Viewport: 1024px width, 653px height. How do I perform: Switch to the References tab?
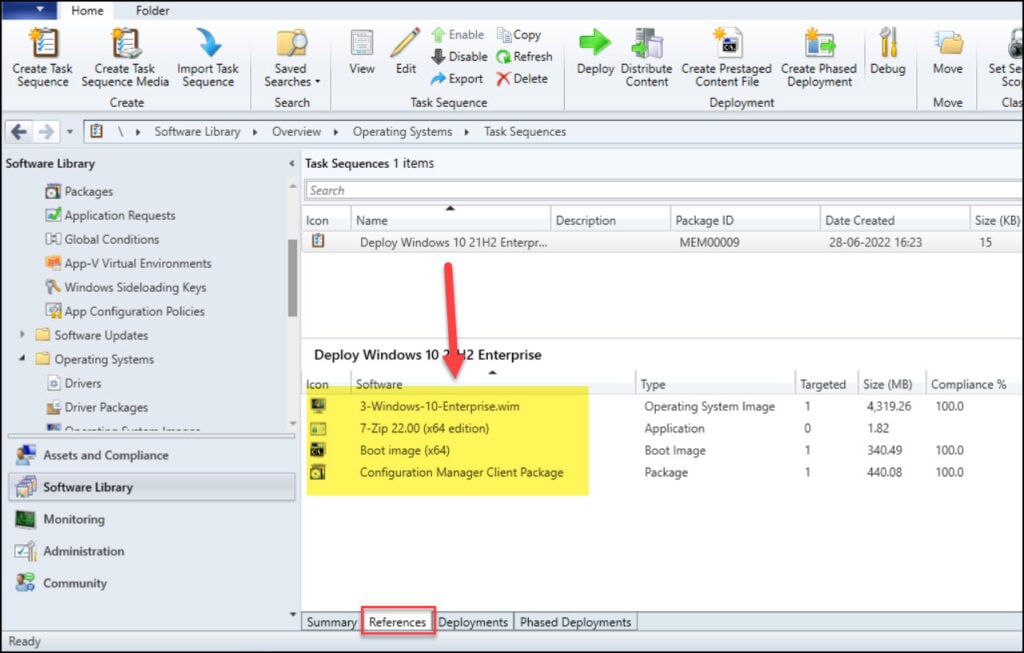tap(397, 622)
